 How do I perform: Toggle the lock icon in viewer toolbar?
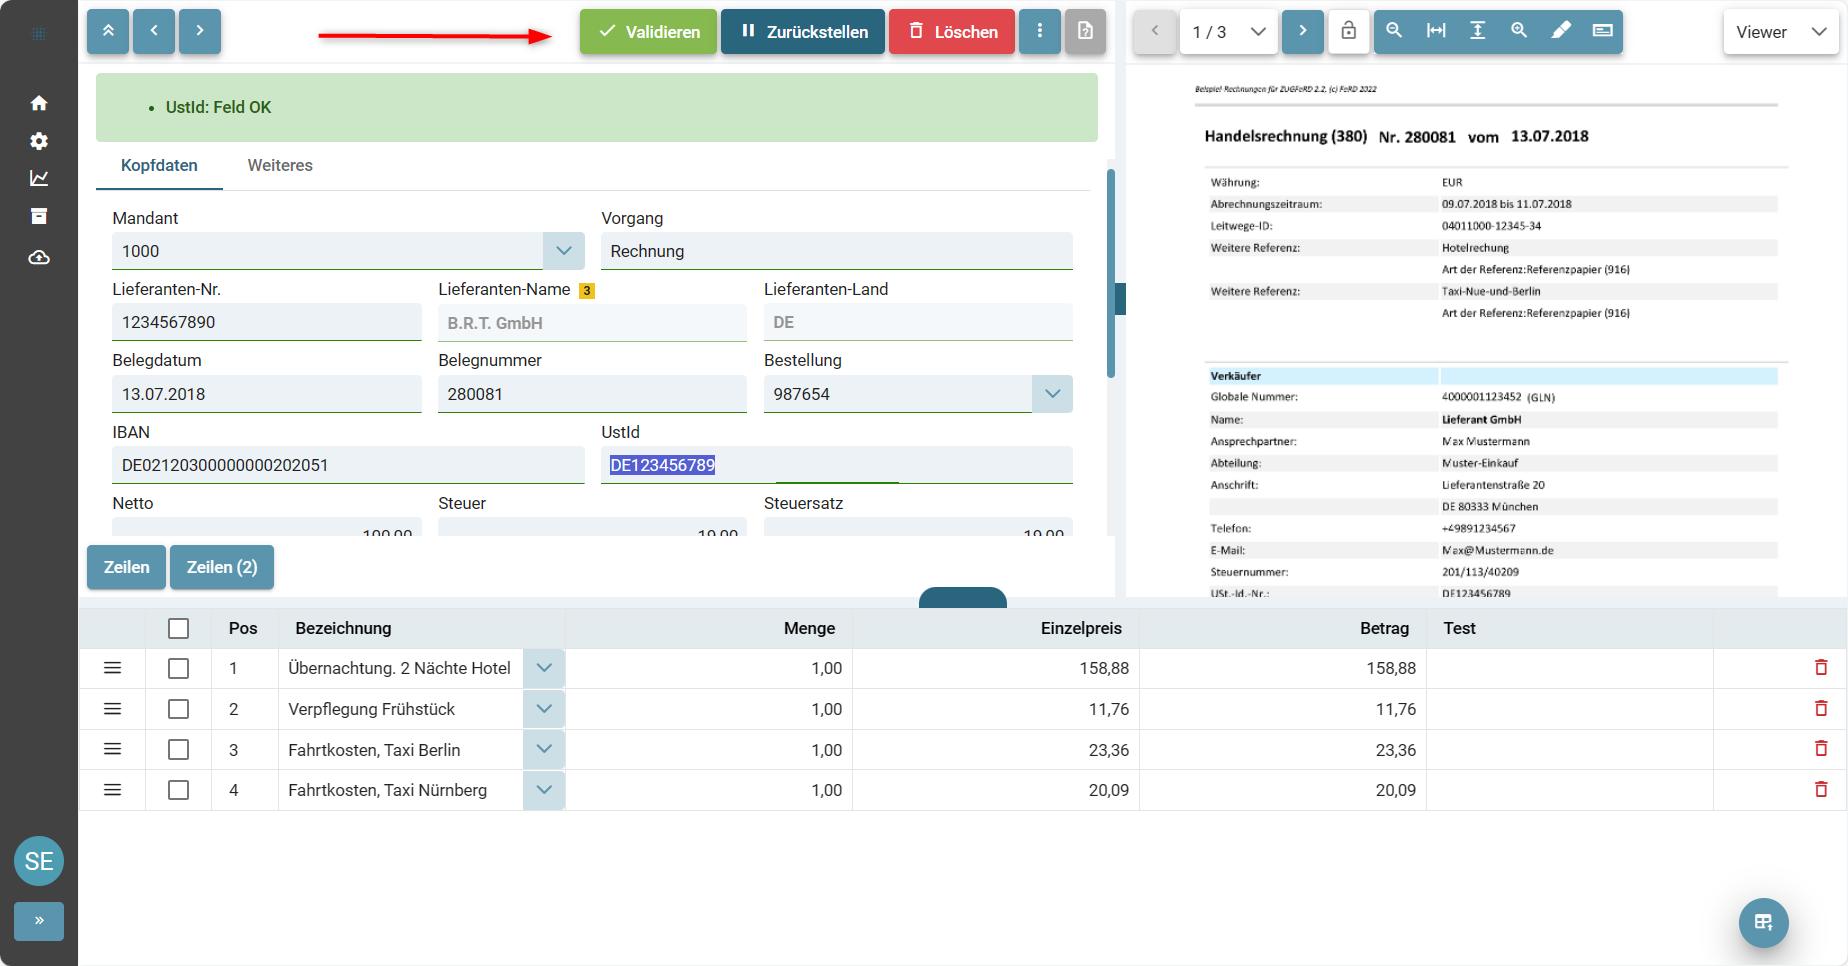point(1349,31)
